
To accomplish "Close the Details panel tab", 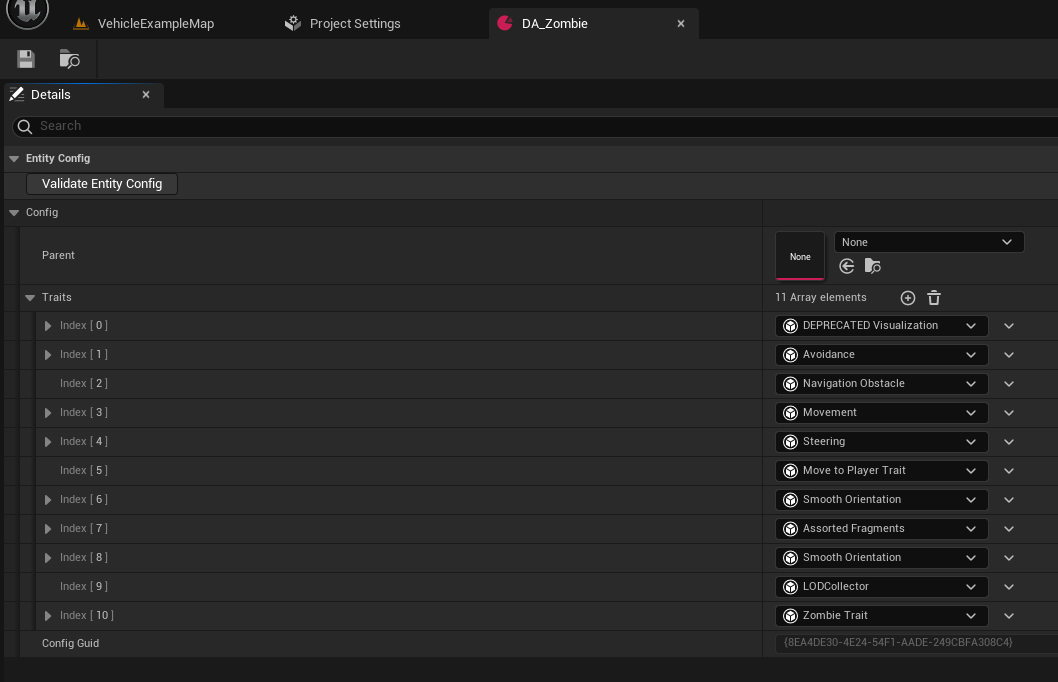I will (146, 95).
